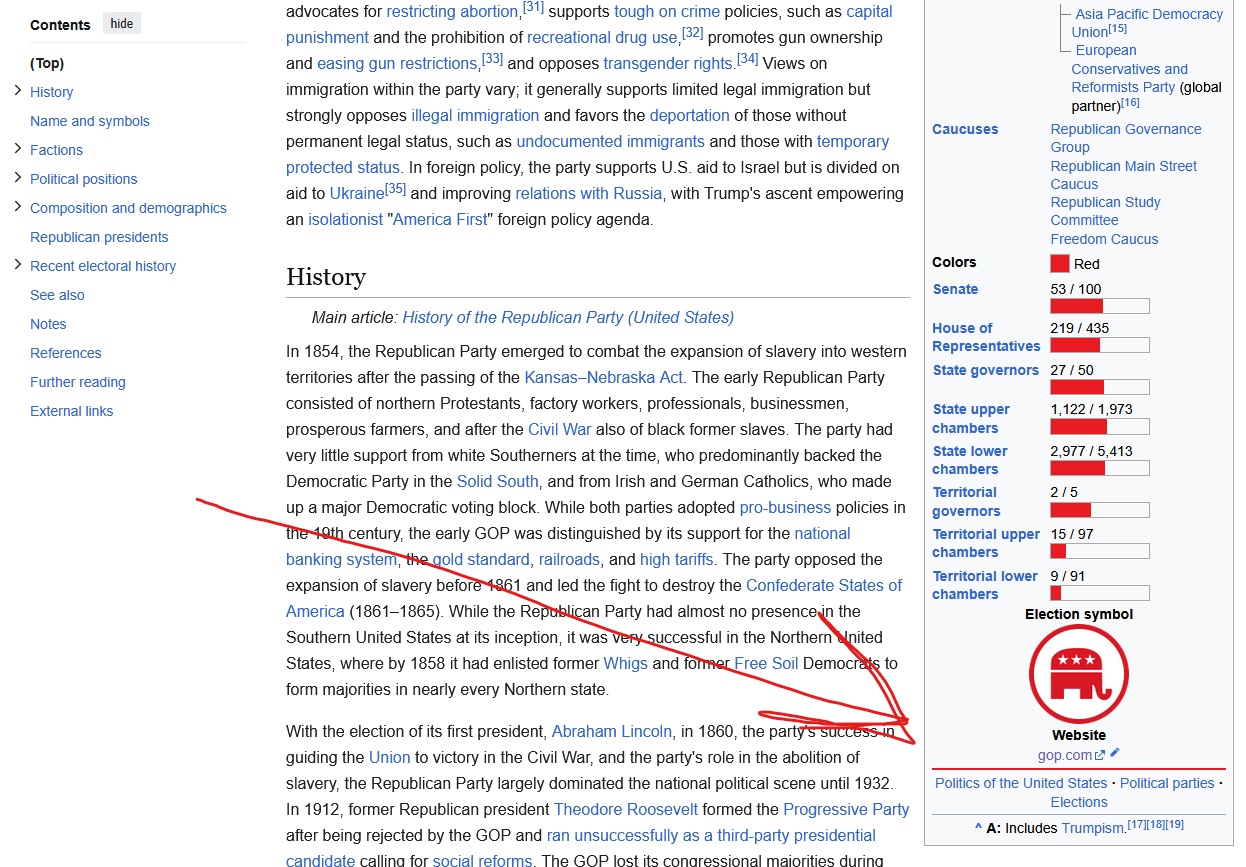
Task: Open the Caucuses label link in infobox
Action: [x=965, y=129]
